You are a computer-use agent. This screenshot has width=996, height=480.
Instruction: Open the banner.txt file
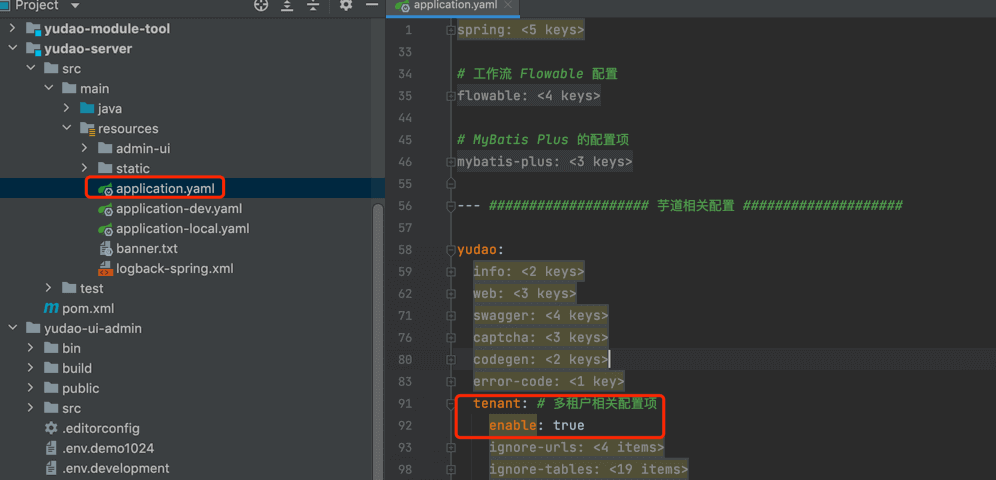pyautogui.click(x=146, y=249)
